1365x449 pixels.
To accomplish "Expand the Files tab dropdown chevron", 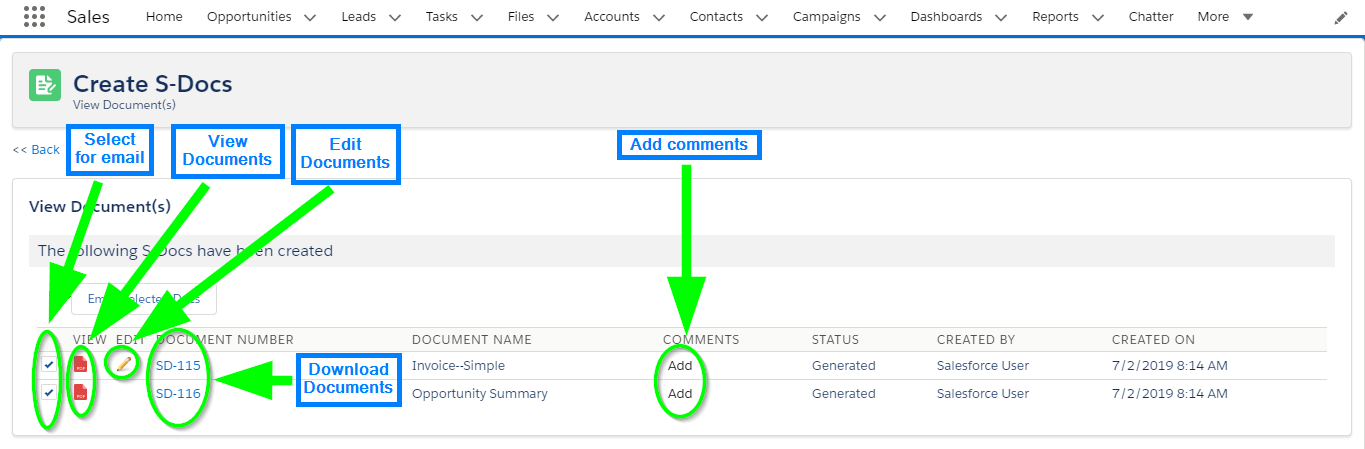I will pos(552,17).
